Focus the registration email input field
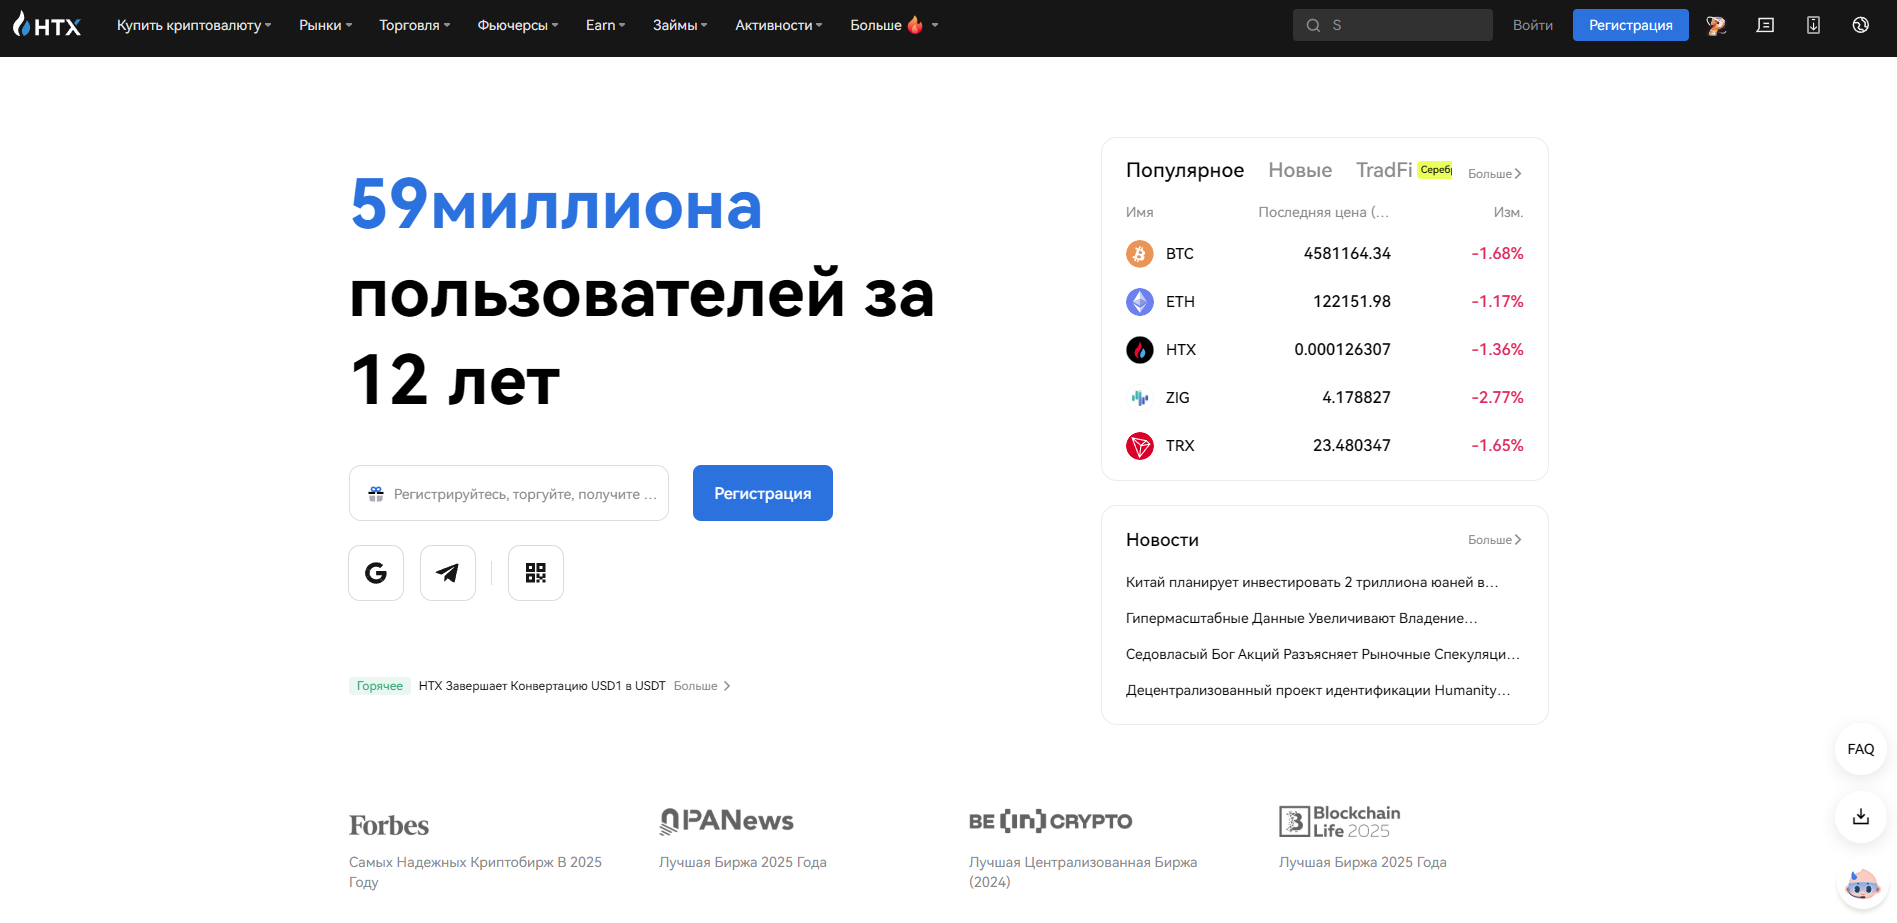Image resolution: width=1897 pixels, height=923 pixels. point(509,493)
